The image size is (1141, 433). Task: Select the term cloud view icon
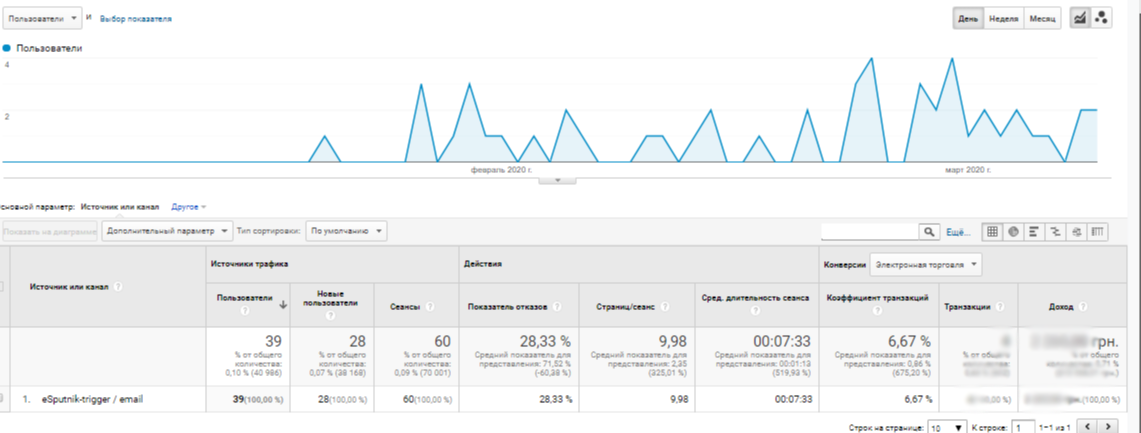1076,231
